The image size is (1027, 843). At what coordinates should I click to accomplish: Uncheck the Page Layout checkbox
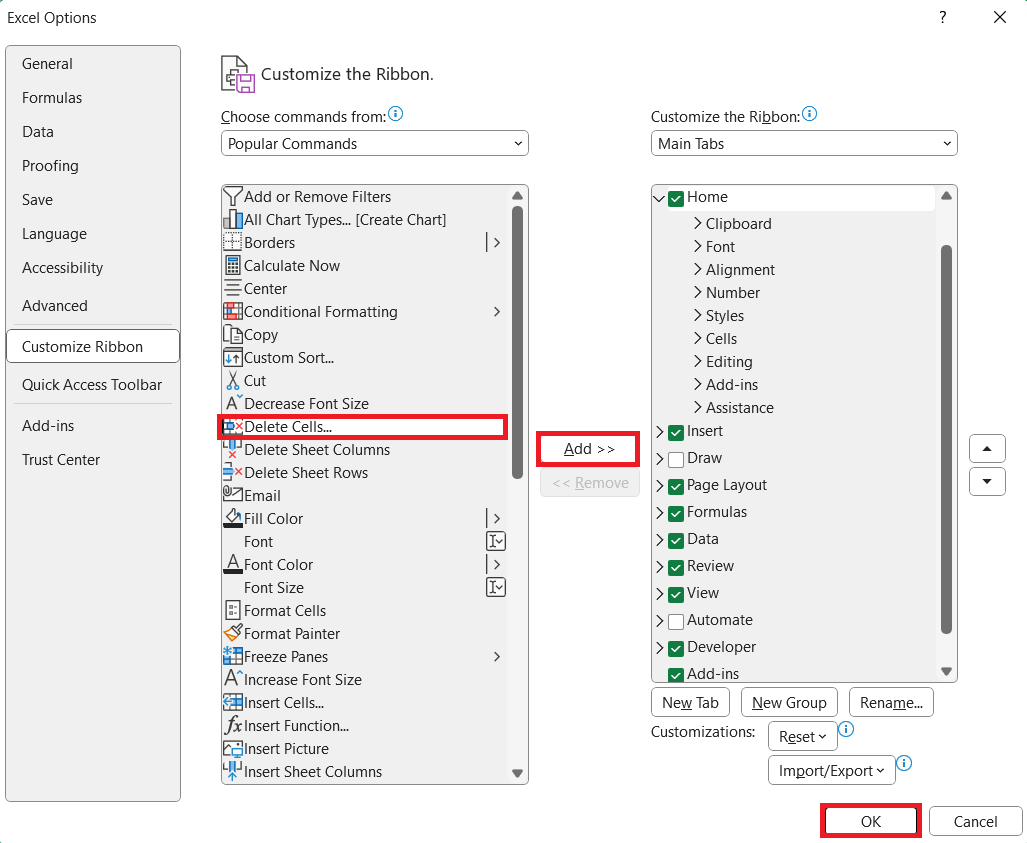pyautogui.click(x=676, y=486)
